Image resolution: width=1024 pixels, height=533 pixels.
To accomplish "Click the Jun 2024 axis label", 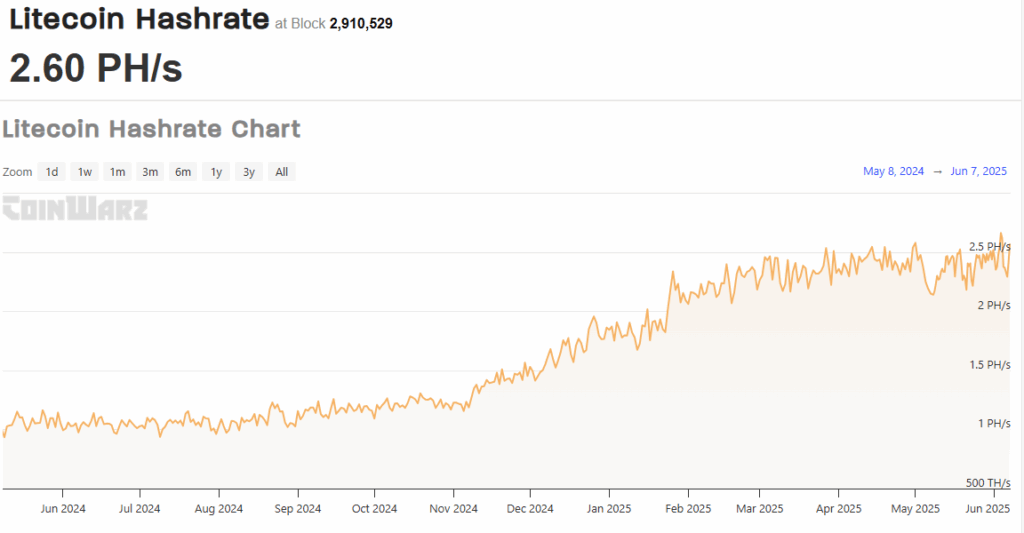I will coord(62,509).
